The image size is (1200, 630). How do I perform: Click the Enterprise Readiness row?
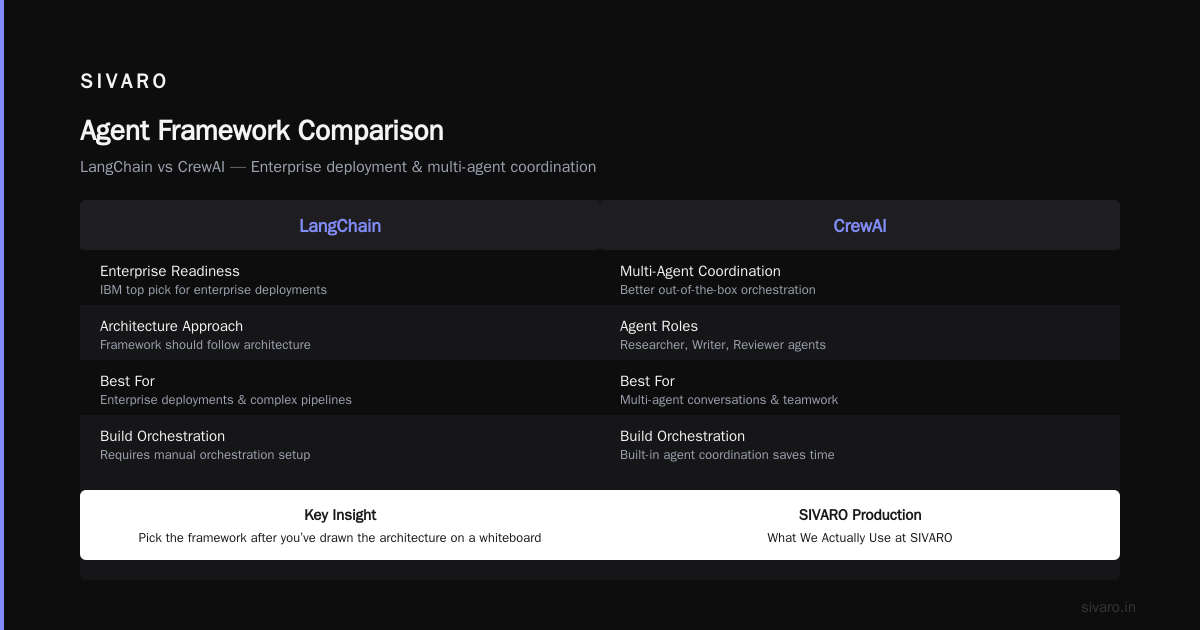coord(340,278)
